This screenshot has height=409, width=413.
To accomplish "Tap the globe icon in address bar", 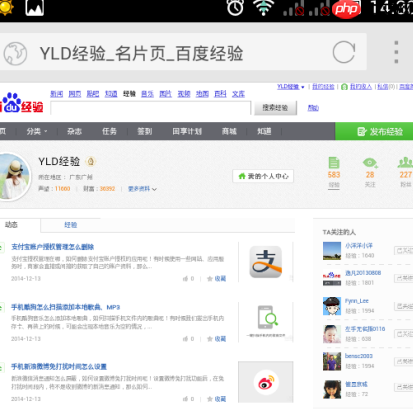I will pos(15,53).
